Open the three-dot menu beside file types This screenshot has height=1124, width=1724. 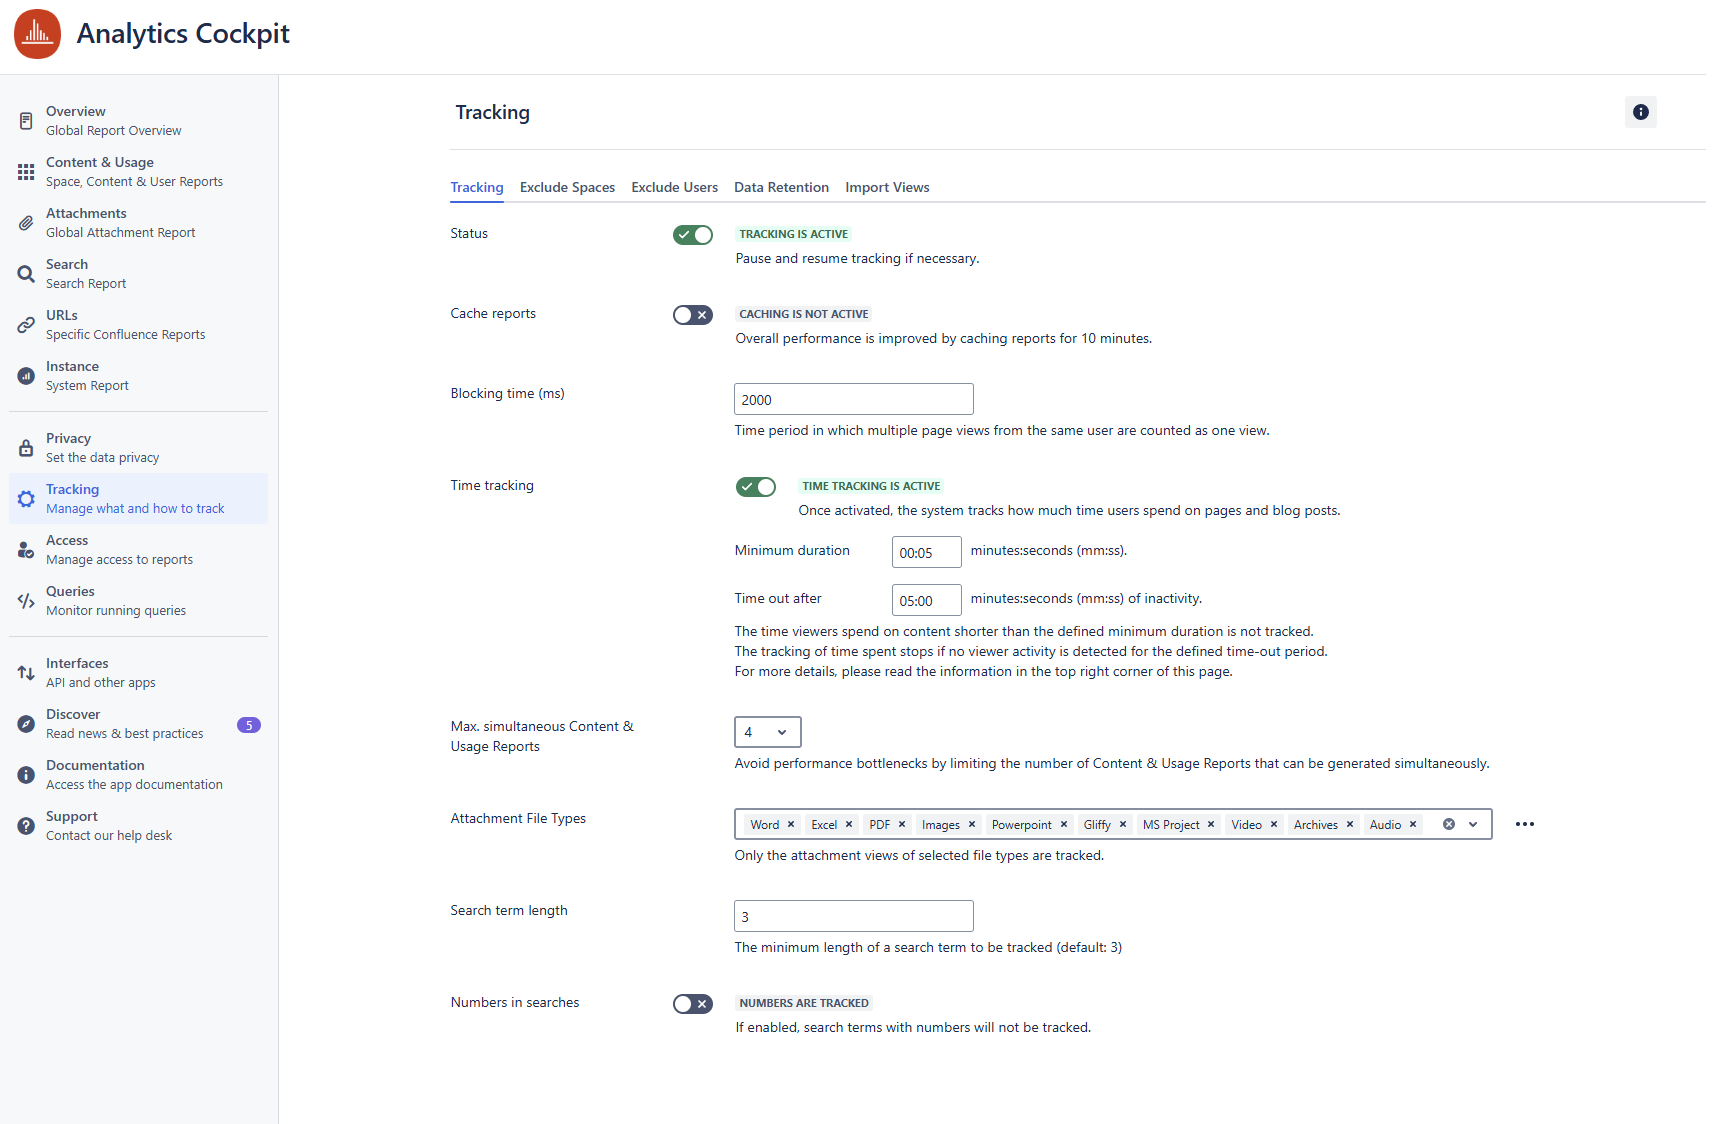click(x=1524, y=824)
